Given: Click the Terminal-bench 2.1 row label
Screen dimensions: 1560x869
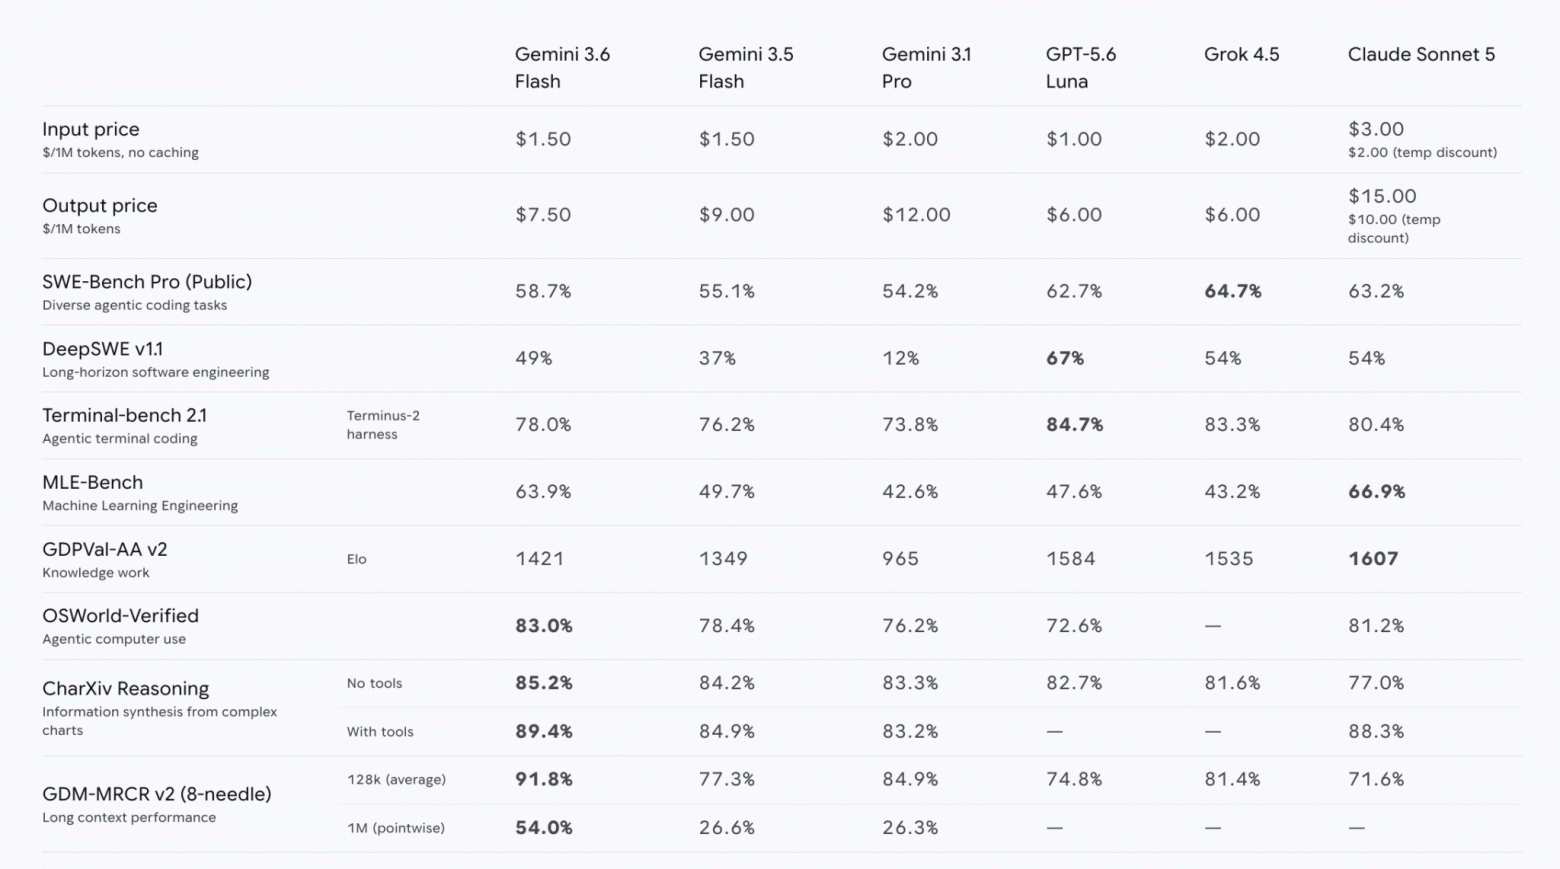Looking at the screenshot, I should point(124,415).
